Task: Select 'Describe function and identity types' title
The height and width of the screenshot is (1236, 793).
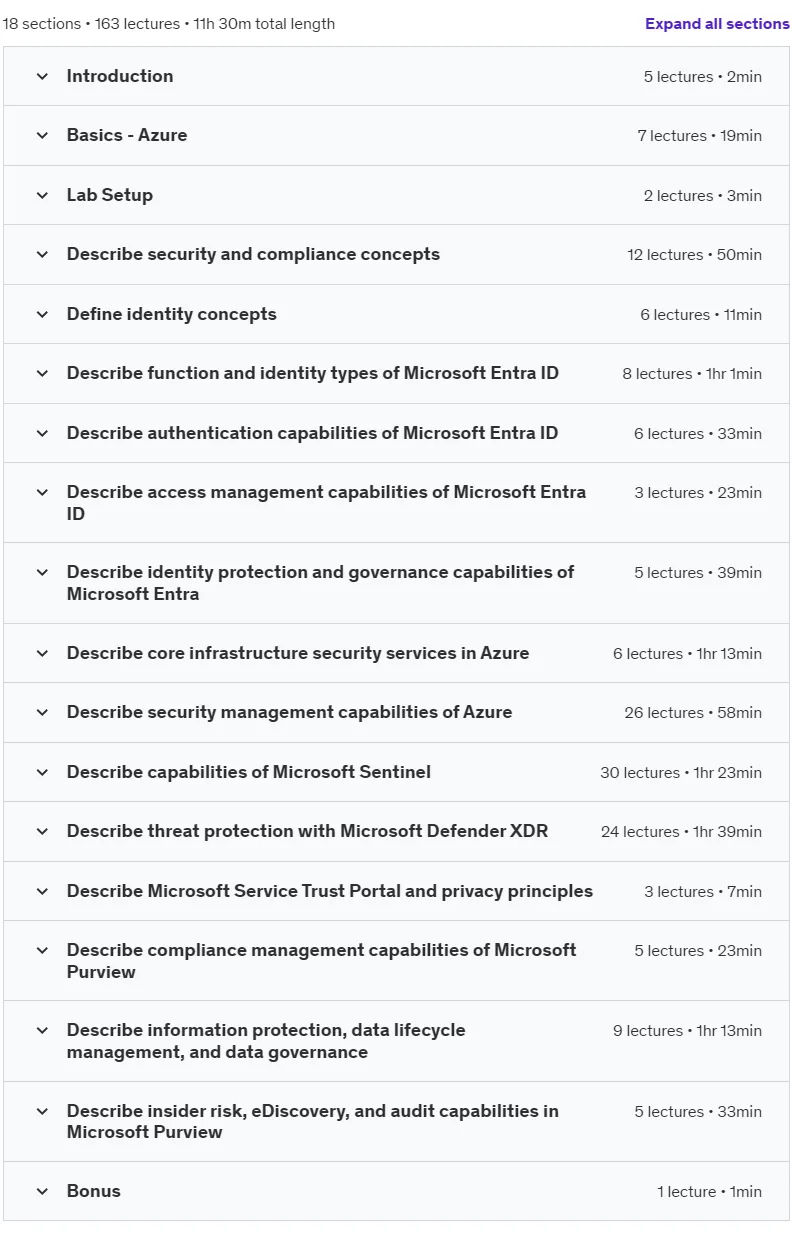Action: (x=313, y=373)
